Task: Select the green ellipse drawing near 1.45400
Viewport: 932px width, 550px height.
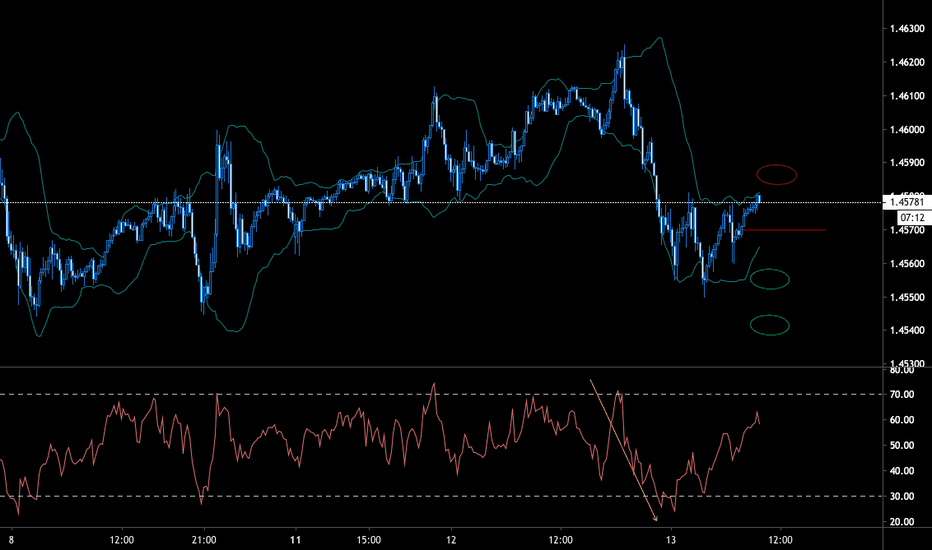Action: coord(770,325)
